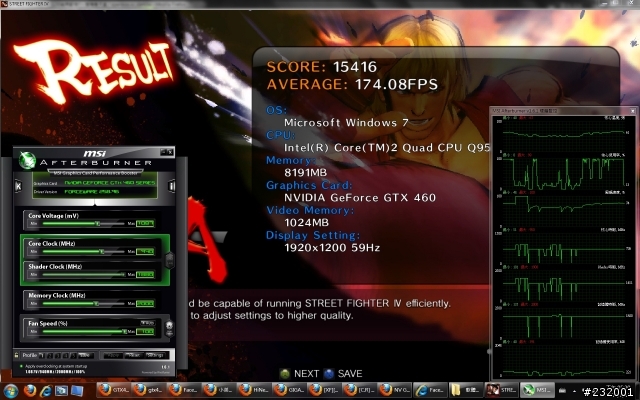Screen dimensions: 640x400
Task: Click the SCORE: 15416 text
Action: pos(322,67)
